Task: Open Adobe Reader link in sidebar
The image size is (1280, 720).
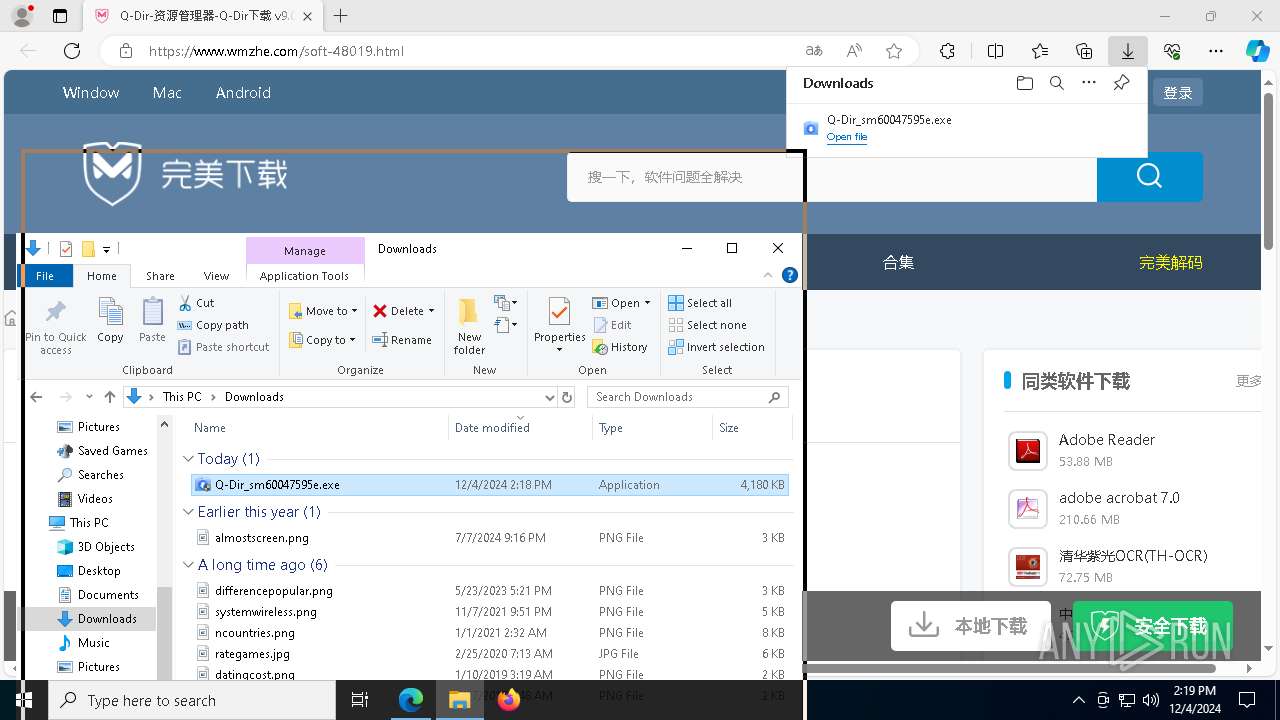Action: pyautogui.click(x=1106, y=439)
